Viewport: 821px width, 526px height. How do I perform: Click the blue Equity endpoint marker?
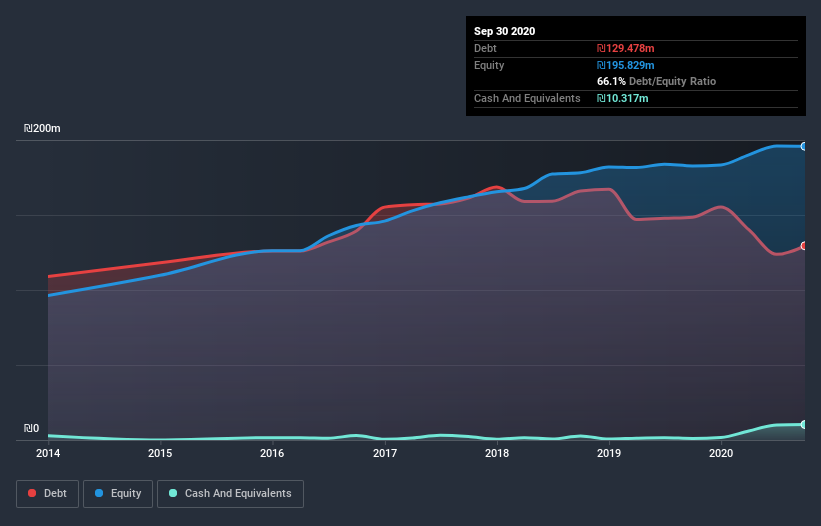tap(804, 147)
